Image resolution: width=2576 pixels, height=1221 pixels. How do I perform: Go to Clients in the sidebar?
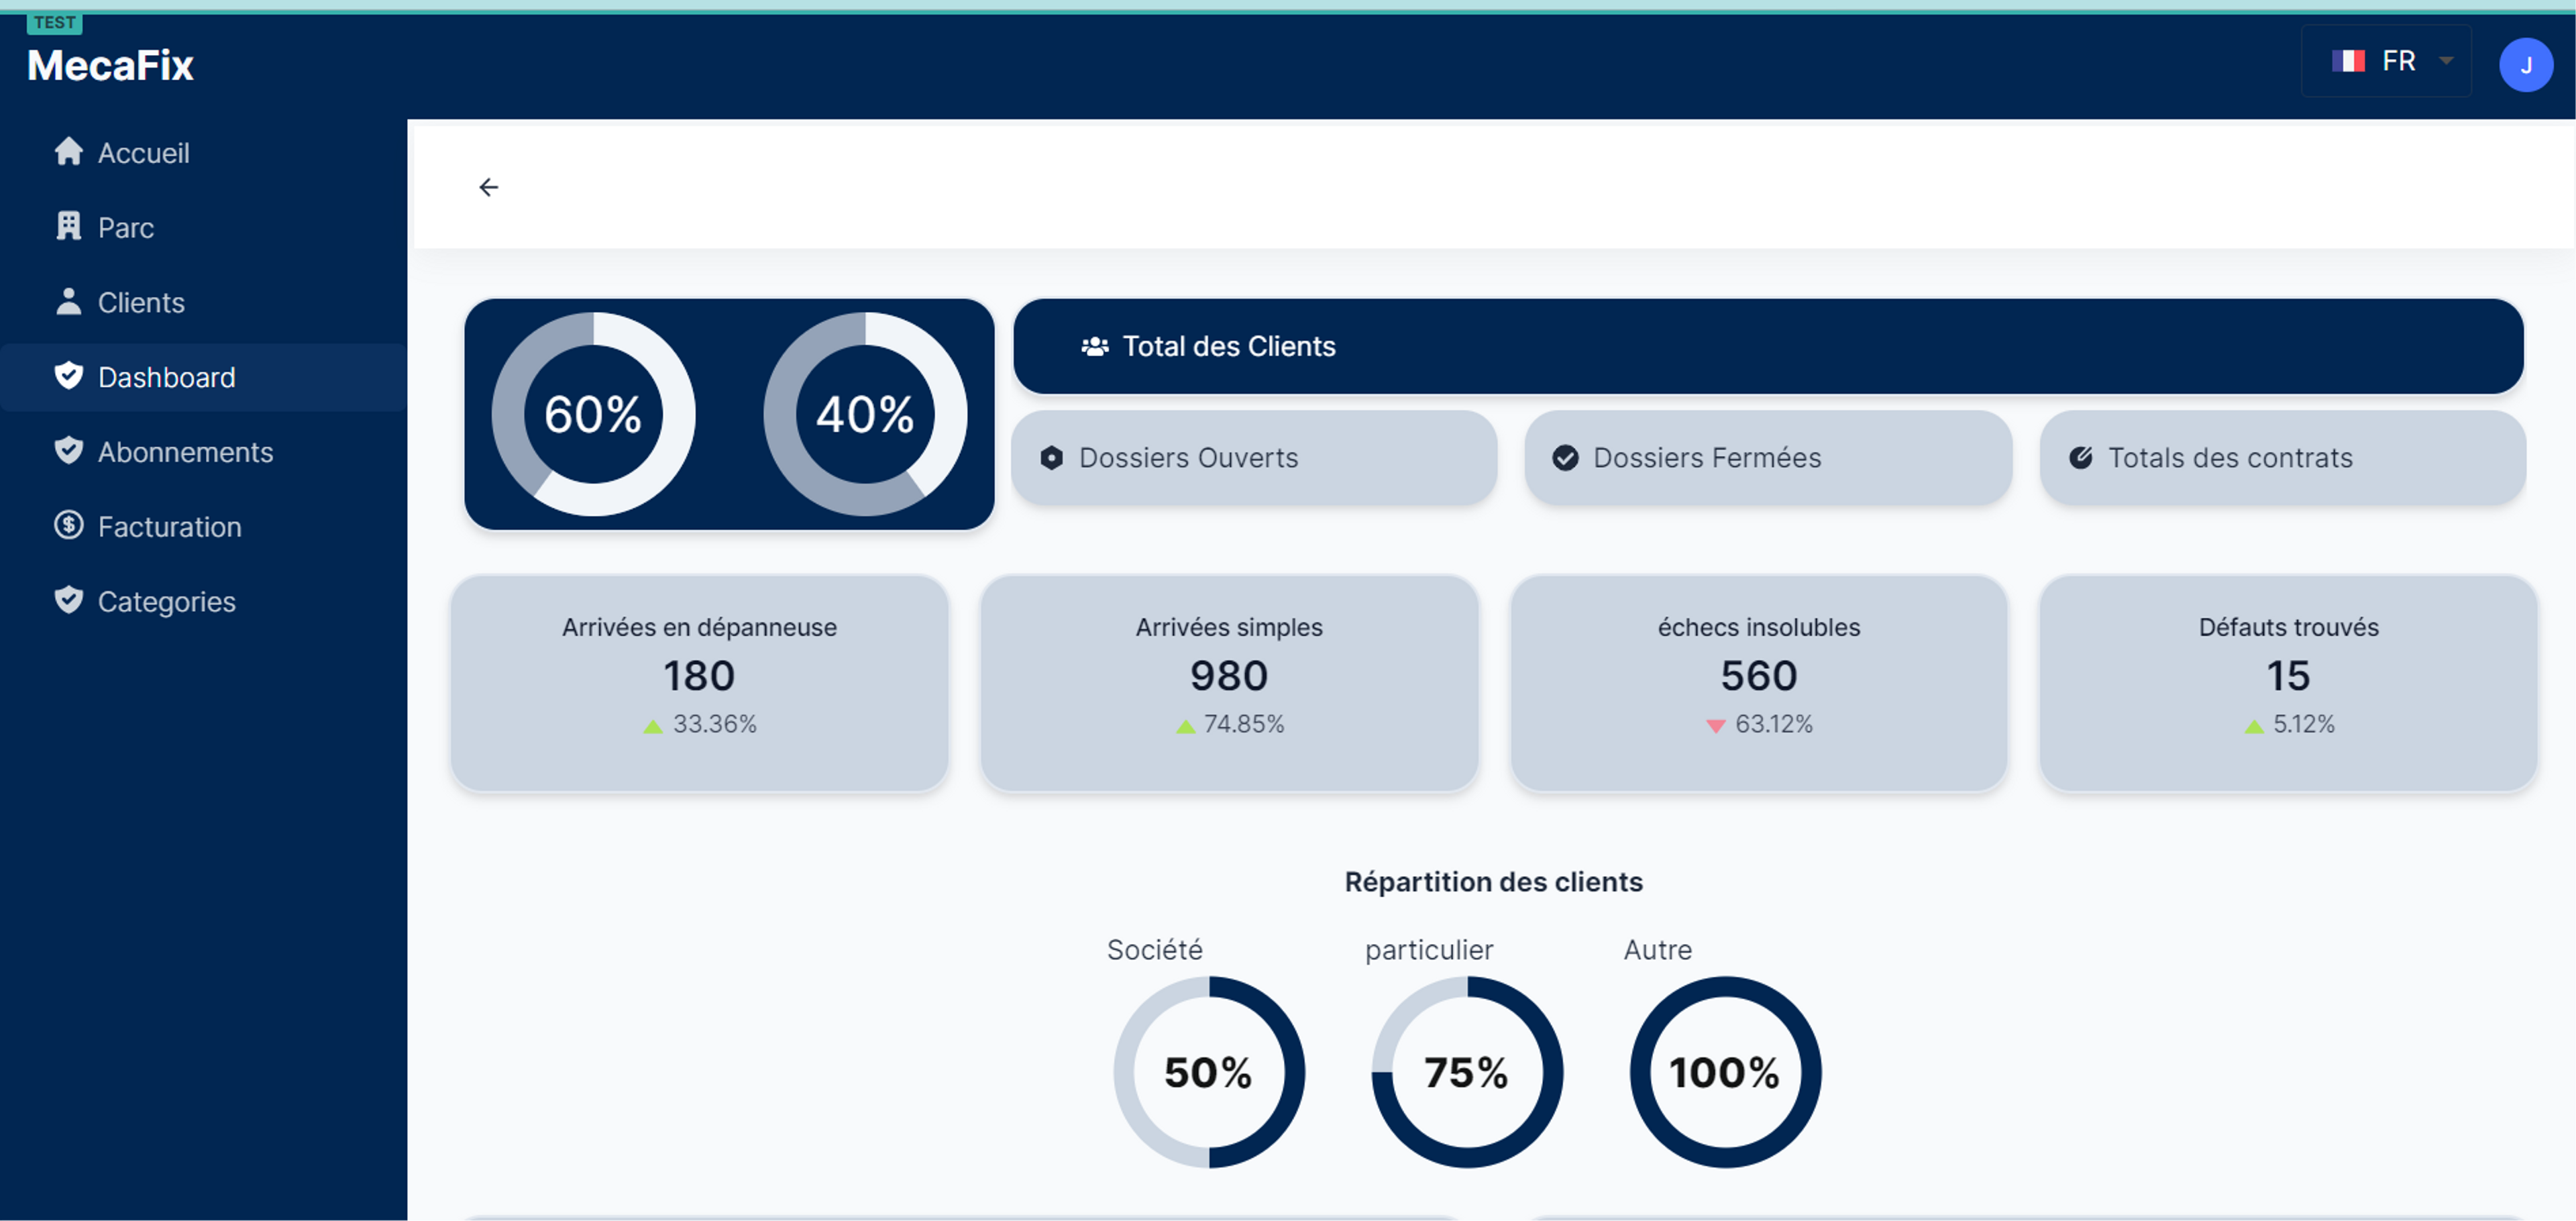(203, 302)
